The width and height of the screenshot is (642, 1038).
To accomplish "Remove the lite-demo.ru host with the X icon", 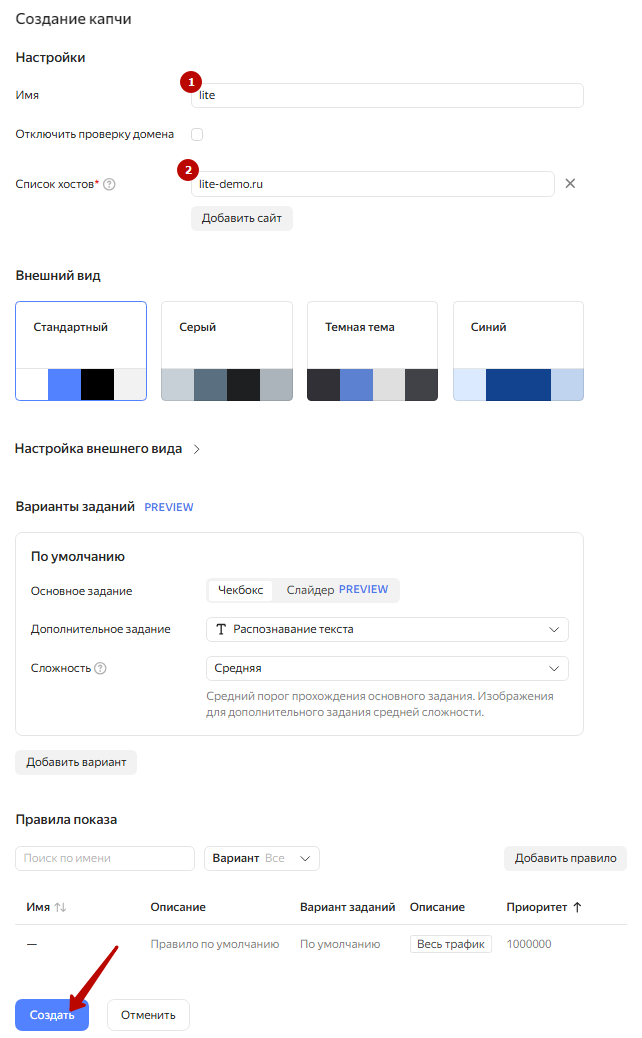I will click(570, 184).
